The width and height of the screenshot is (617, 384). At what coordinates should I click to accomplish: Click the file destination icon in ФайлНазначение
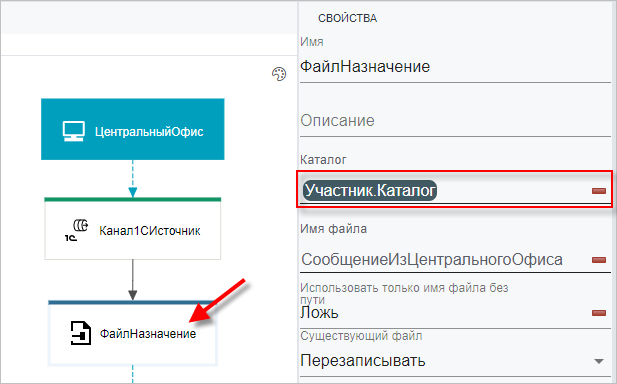click(x=81, y=333)
